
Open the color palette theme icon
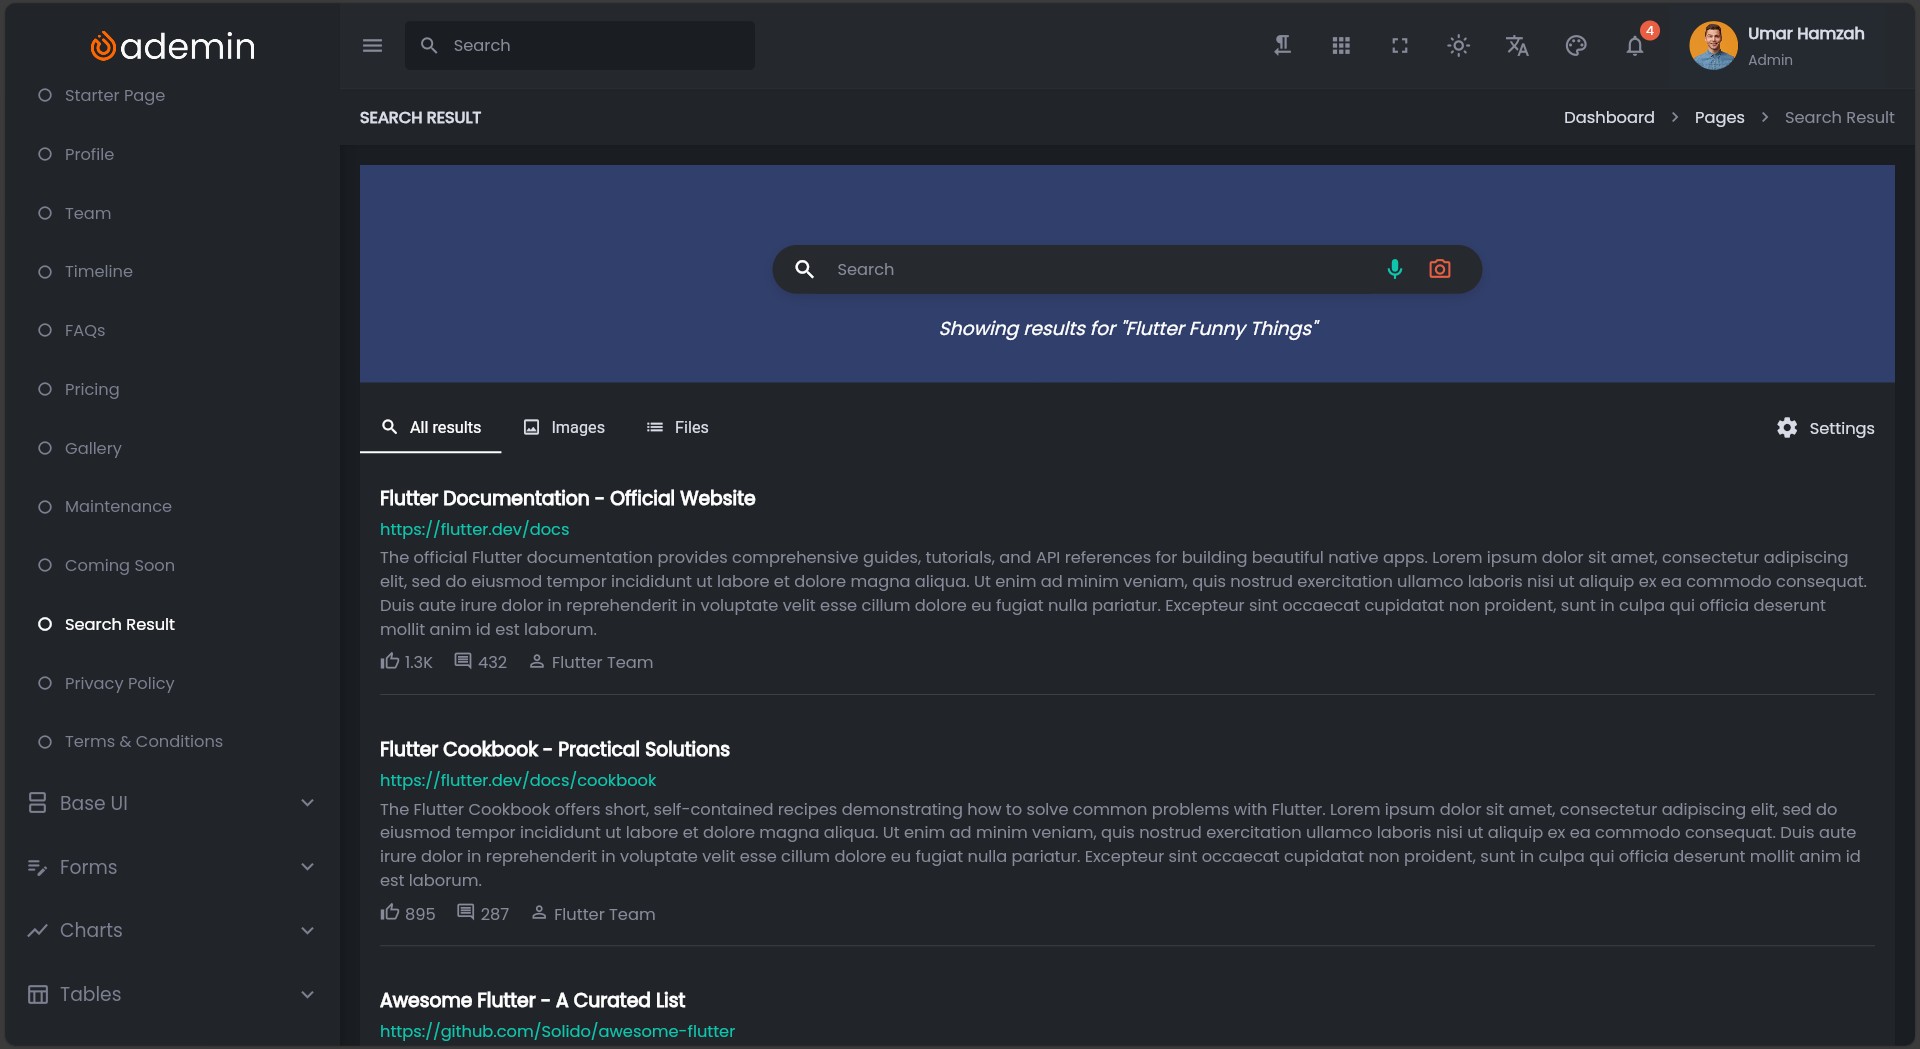1576,46
